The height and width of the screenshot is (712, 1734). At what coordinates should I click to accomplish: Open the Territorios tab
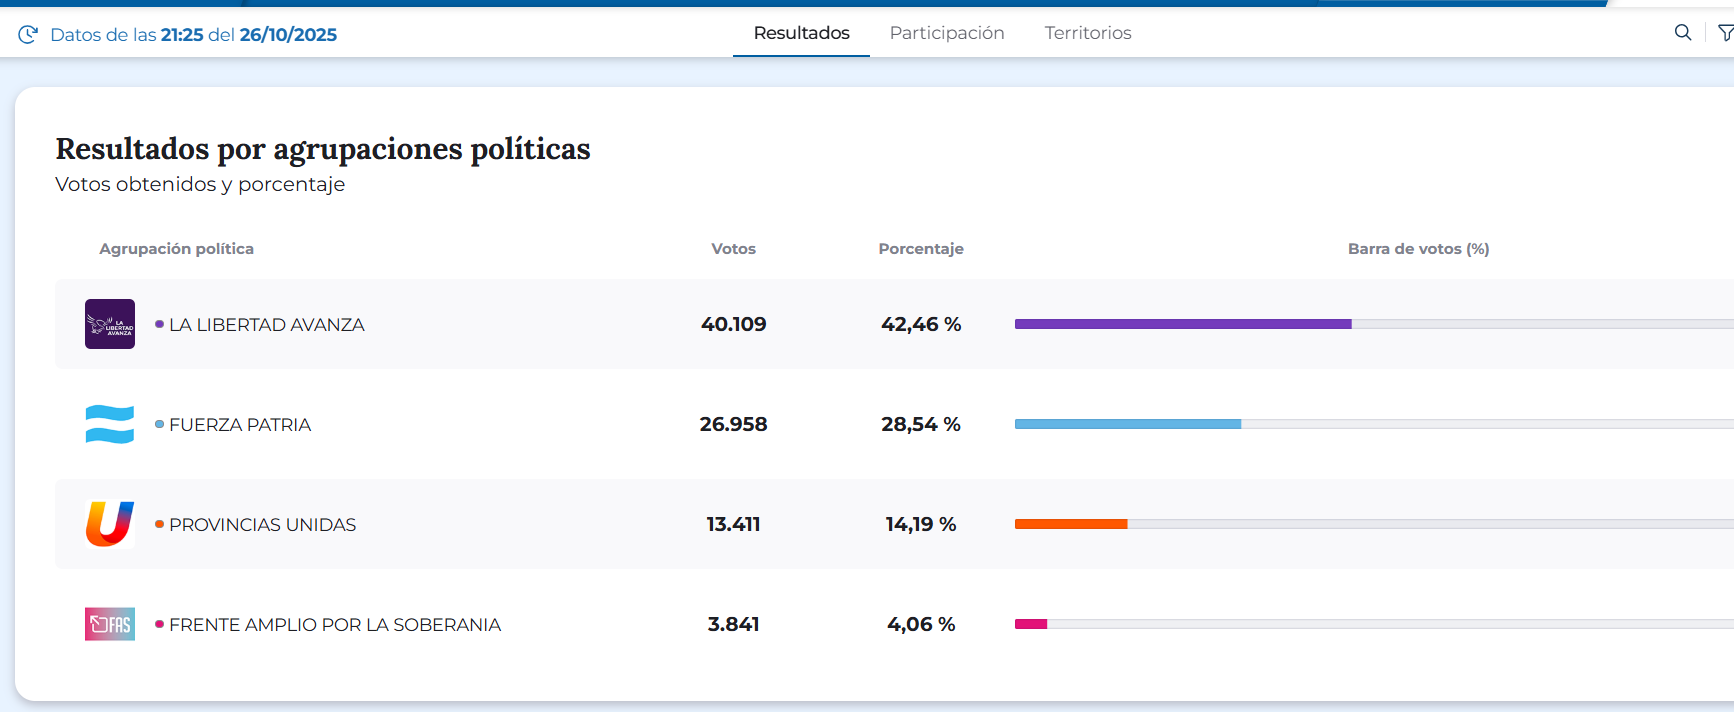pyautogui.click(x=1088, y=33)
